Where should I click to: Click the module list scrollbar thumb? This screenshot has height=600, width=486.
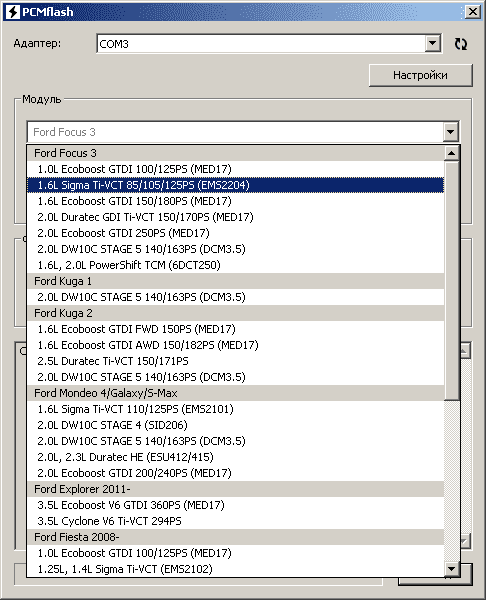click(452, 280)
